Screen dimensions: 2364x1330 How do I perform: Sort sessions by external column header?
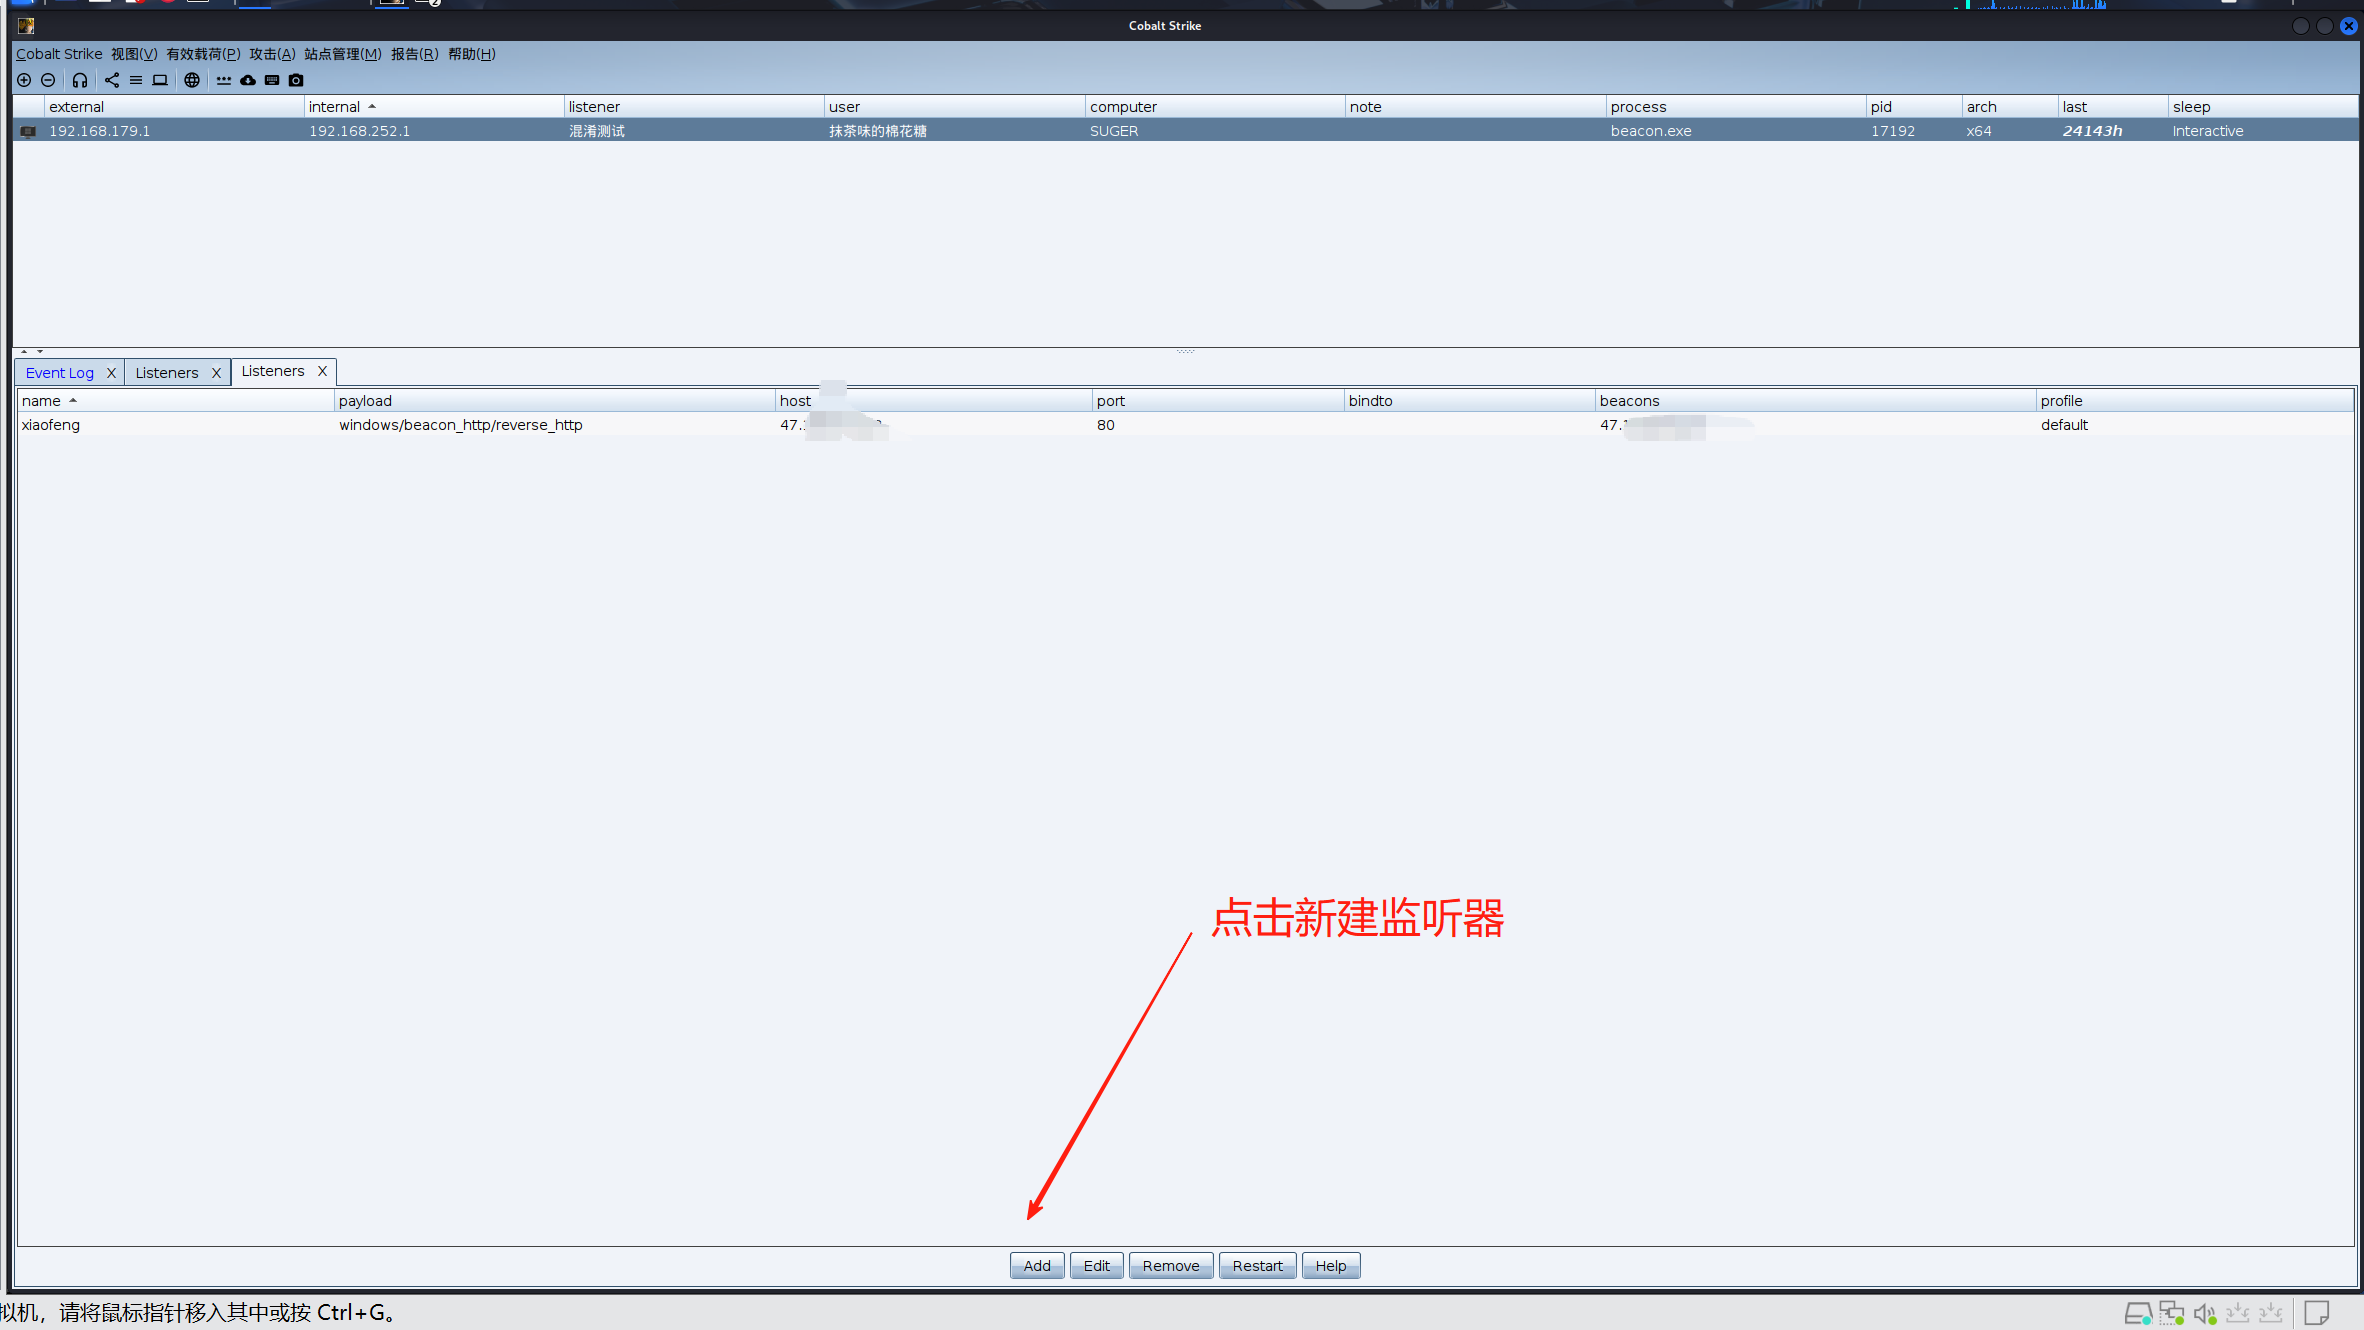click(174, 107)
